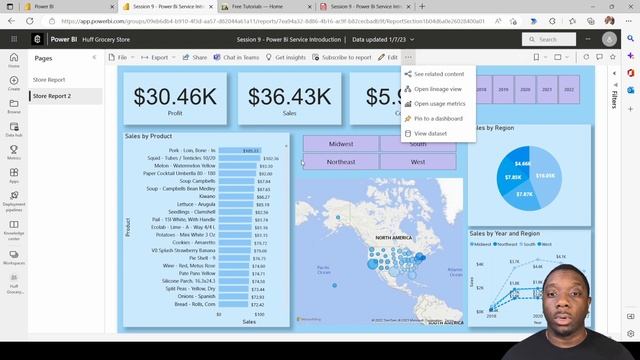The width and height of the screenshot is (640, 360).
Task: Select View dataset menu entry
Action: point(438,133)
